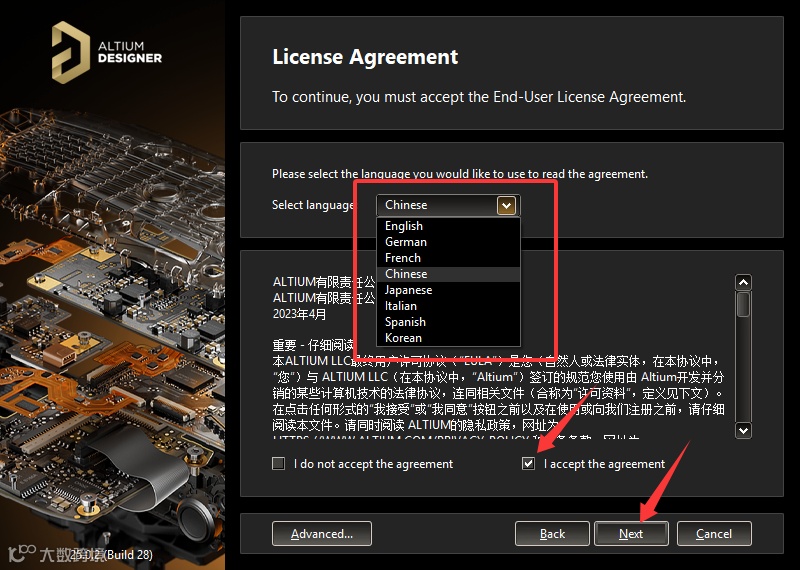
Task: Tick the I do not accept the agreement checkbox
Action: click(279, 463)
